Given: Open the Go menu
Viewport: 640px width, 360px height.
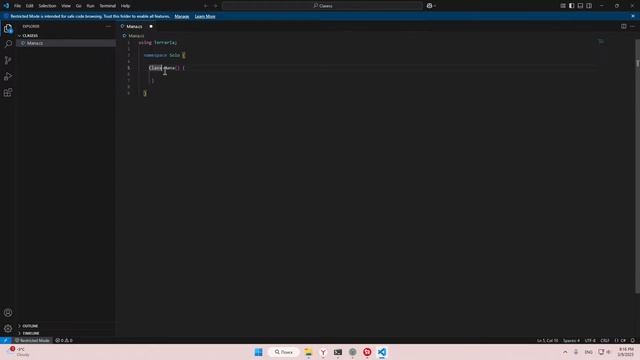Looking at the screenshot, I should click(x=78, y=6).
